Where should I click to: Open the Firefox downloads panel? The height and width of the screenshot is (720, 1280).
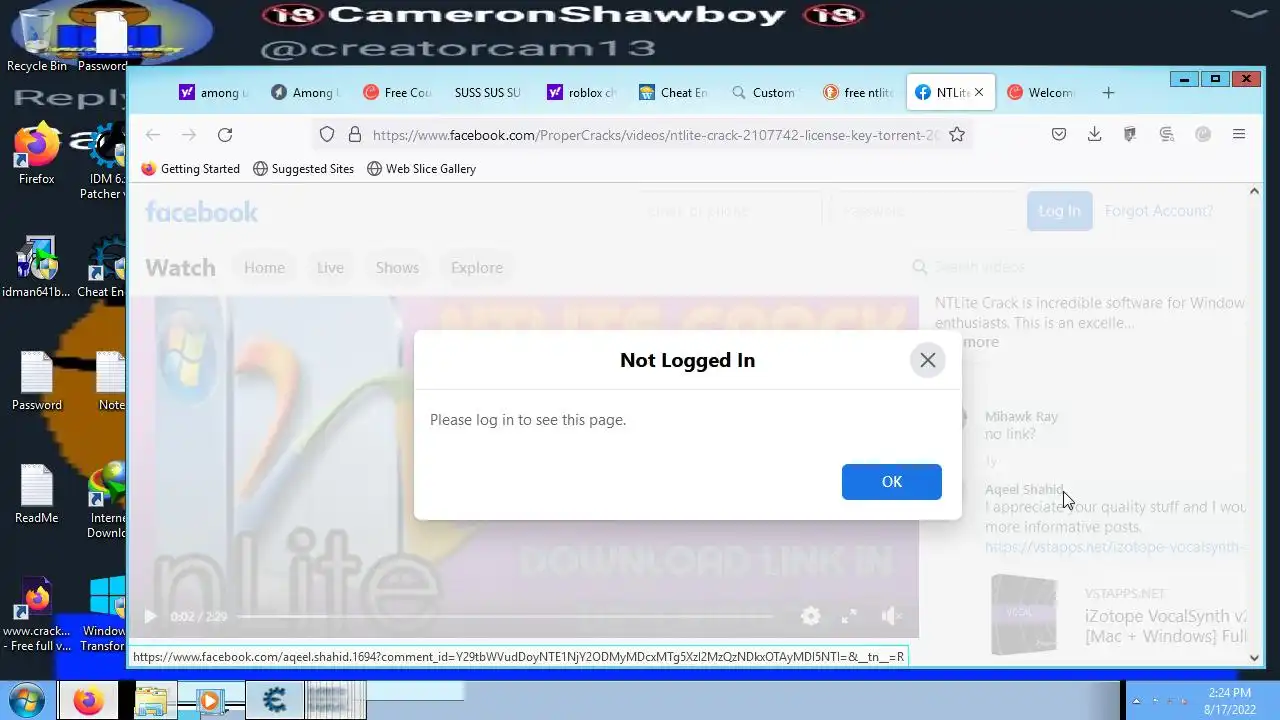point(1095,135)
